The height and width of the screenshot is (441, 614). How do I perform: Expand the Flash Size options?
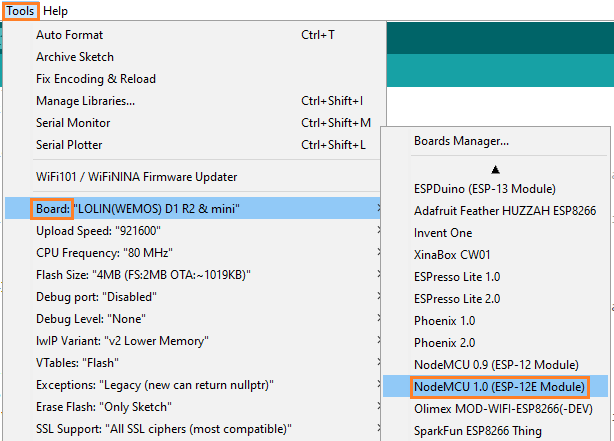(x=142, y=274)
